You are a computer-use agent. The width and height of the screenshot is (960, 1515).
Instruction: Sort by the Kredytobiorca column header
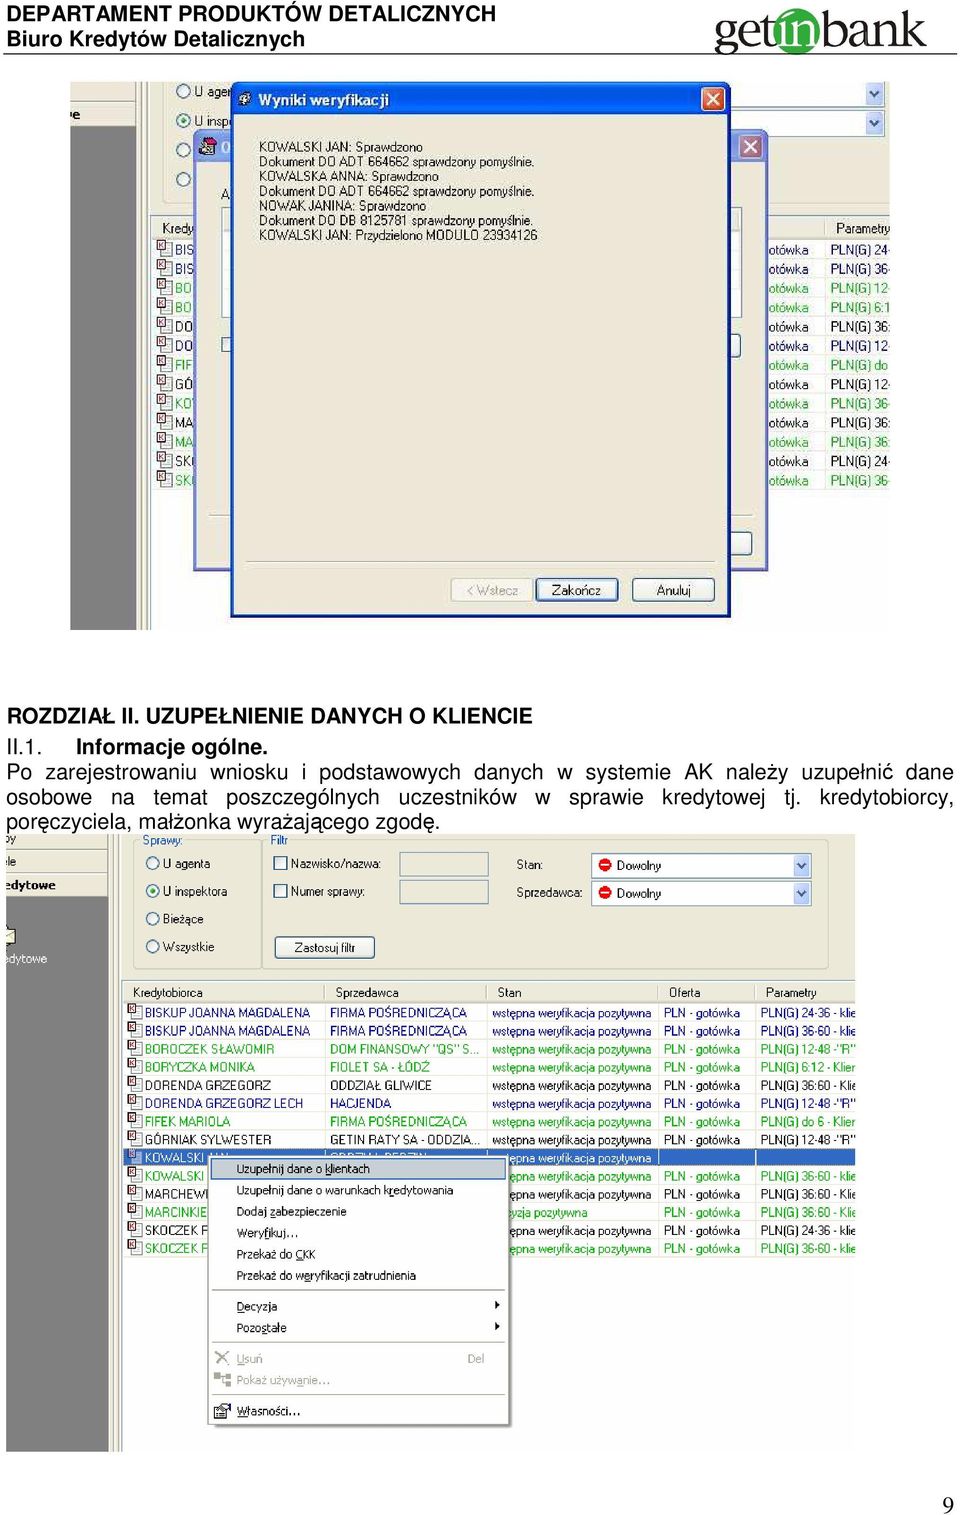pos(224,992)
